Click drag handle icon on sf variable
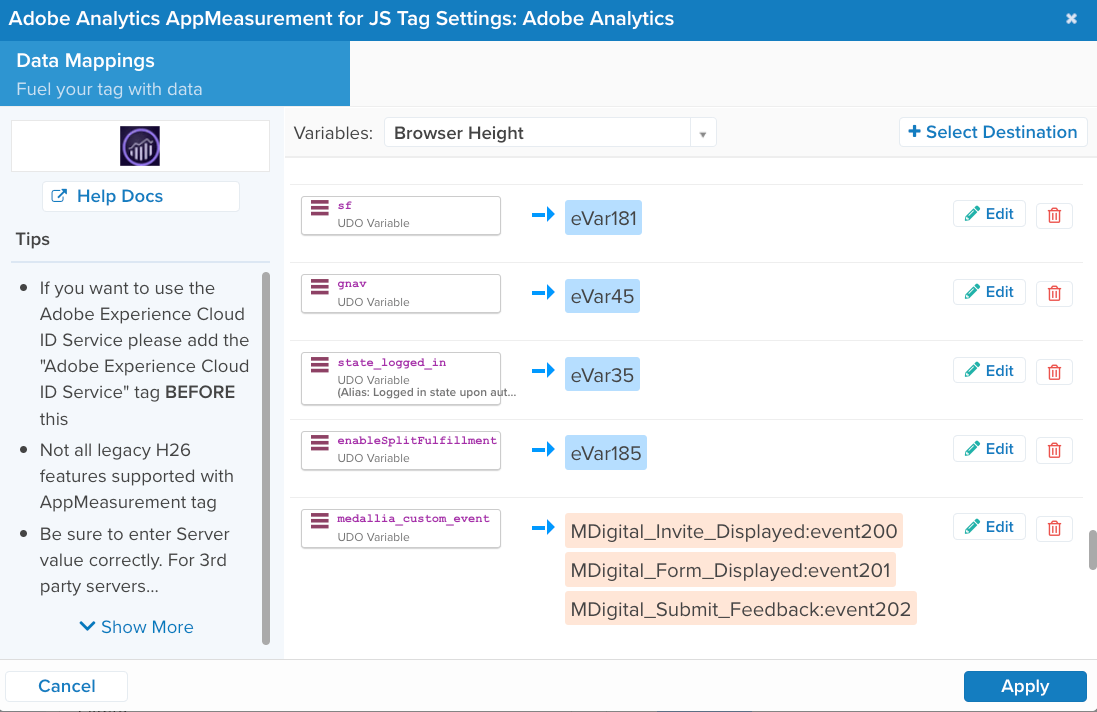The width and height of the screenshot is (1097, 712). click(319, 208)
